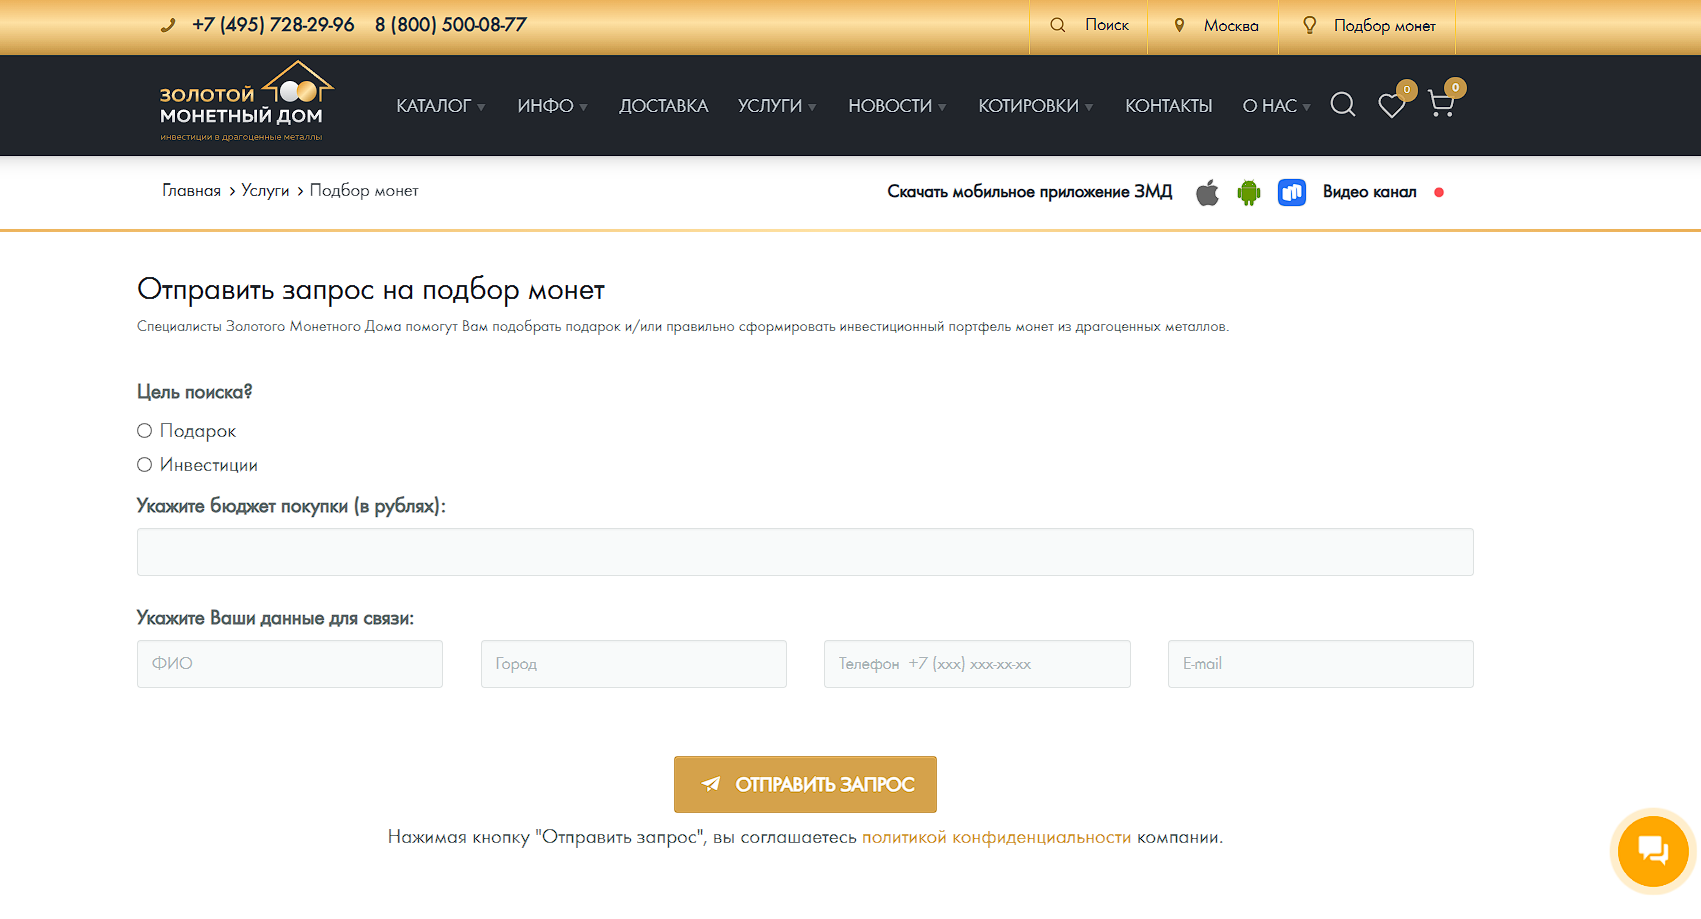Submit form with ОТПРАВИТЬ ЗАПРОС button
The width and height of the screenshot is (1701, 919).
pyautogui.click(x=805, y=784)
